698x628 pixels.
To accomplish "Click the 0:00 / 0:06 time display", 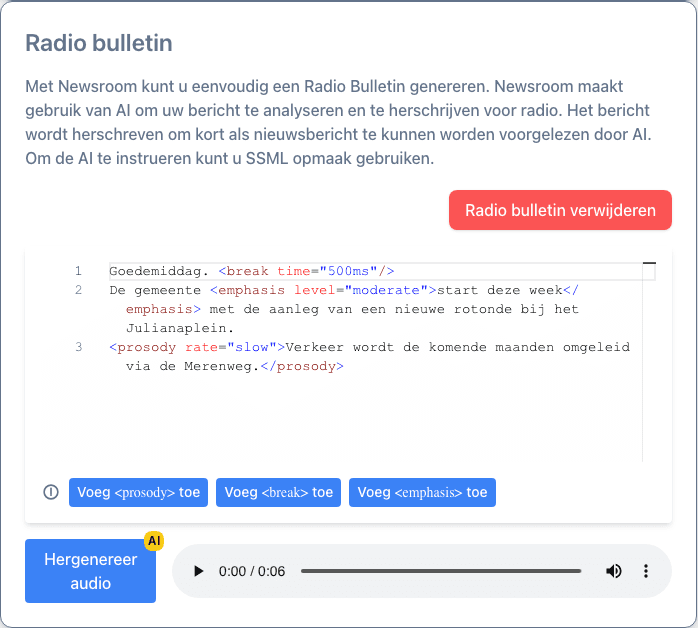I will (252, 571).
